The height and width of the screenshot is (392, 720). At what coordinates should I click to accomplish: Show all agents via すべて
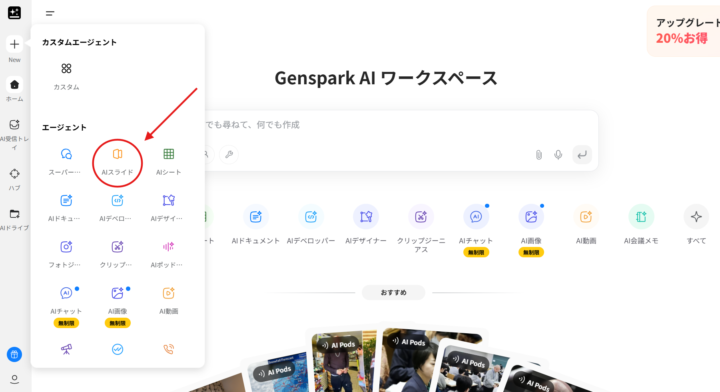696,224
